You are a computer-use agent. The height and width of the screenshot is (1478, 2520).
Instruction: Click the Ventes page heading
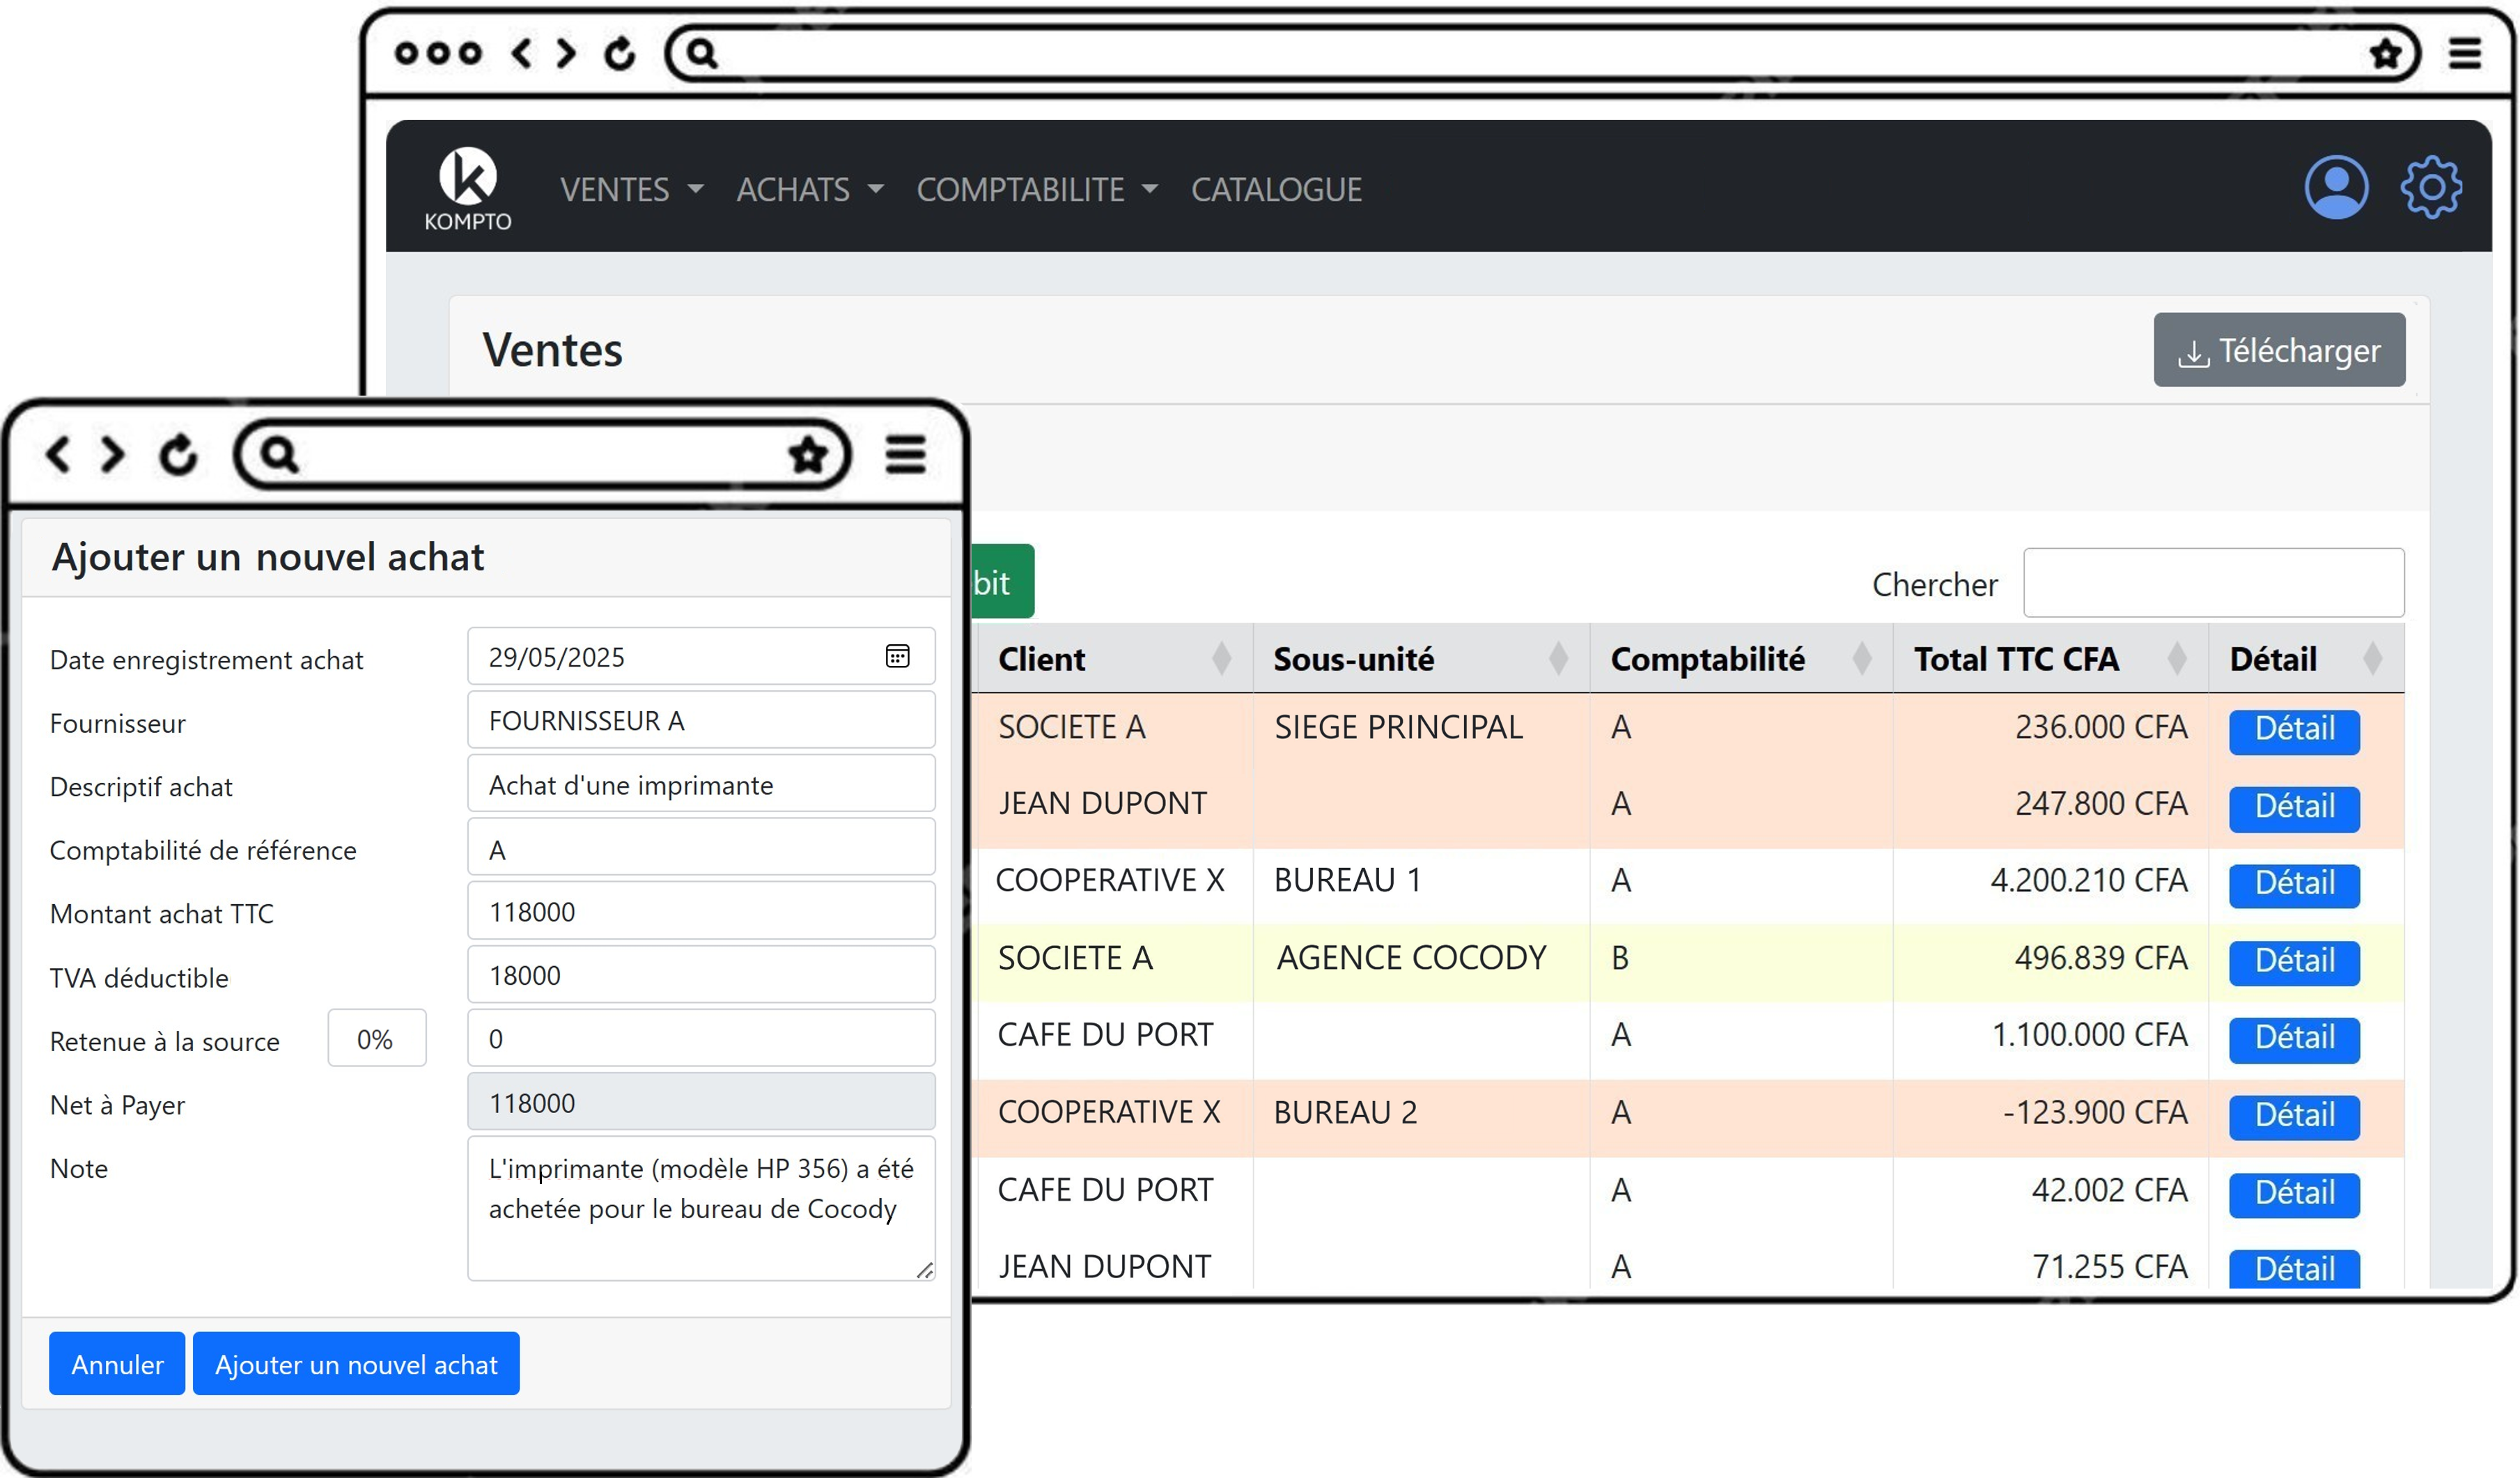[552, 350]
